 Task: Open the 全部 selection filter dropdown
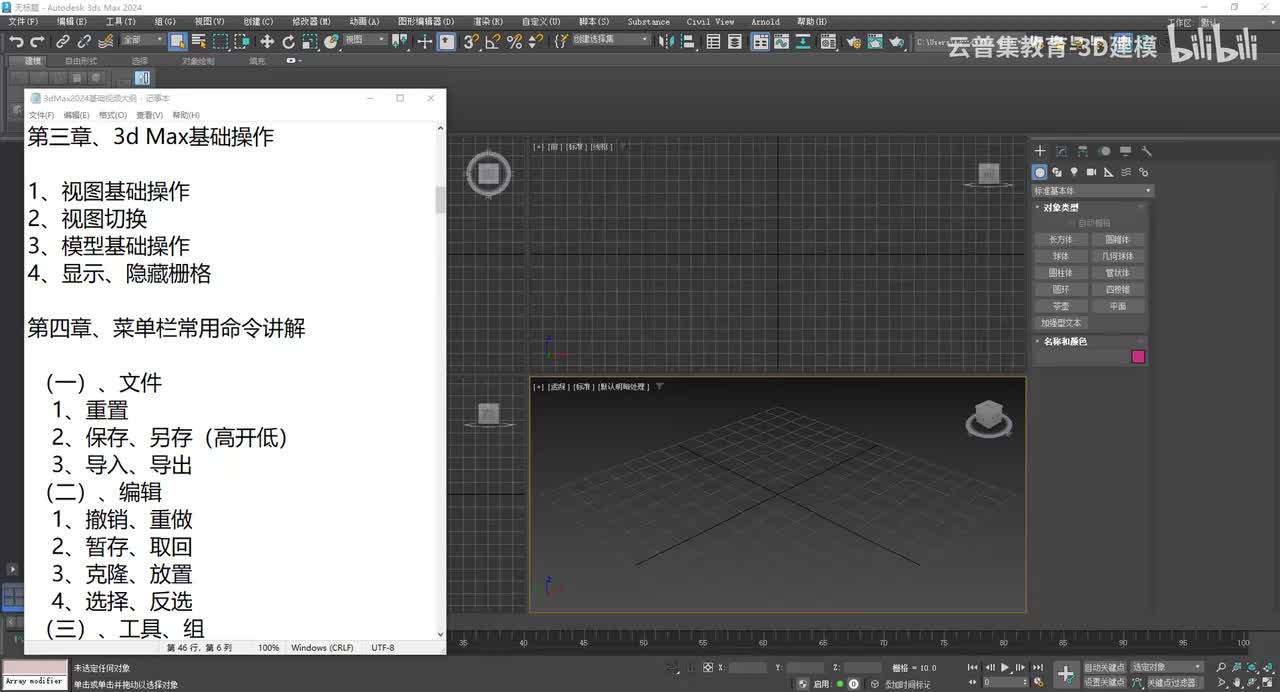(142, 40)
